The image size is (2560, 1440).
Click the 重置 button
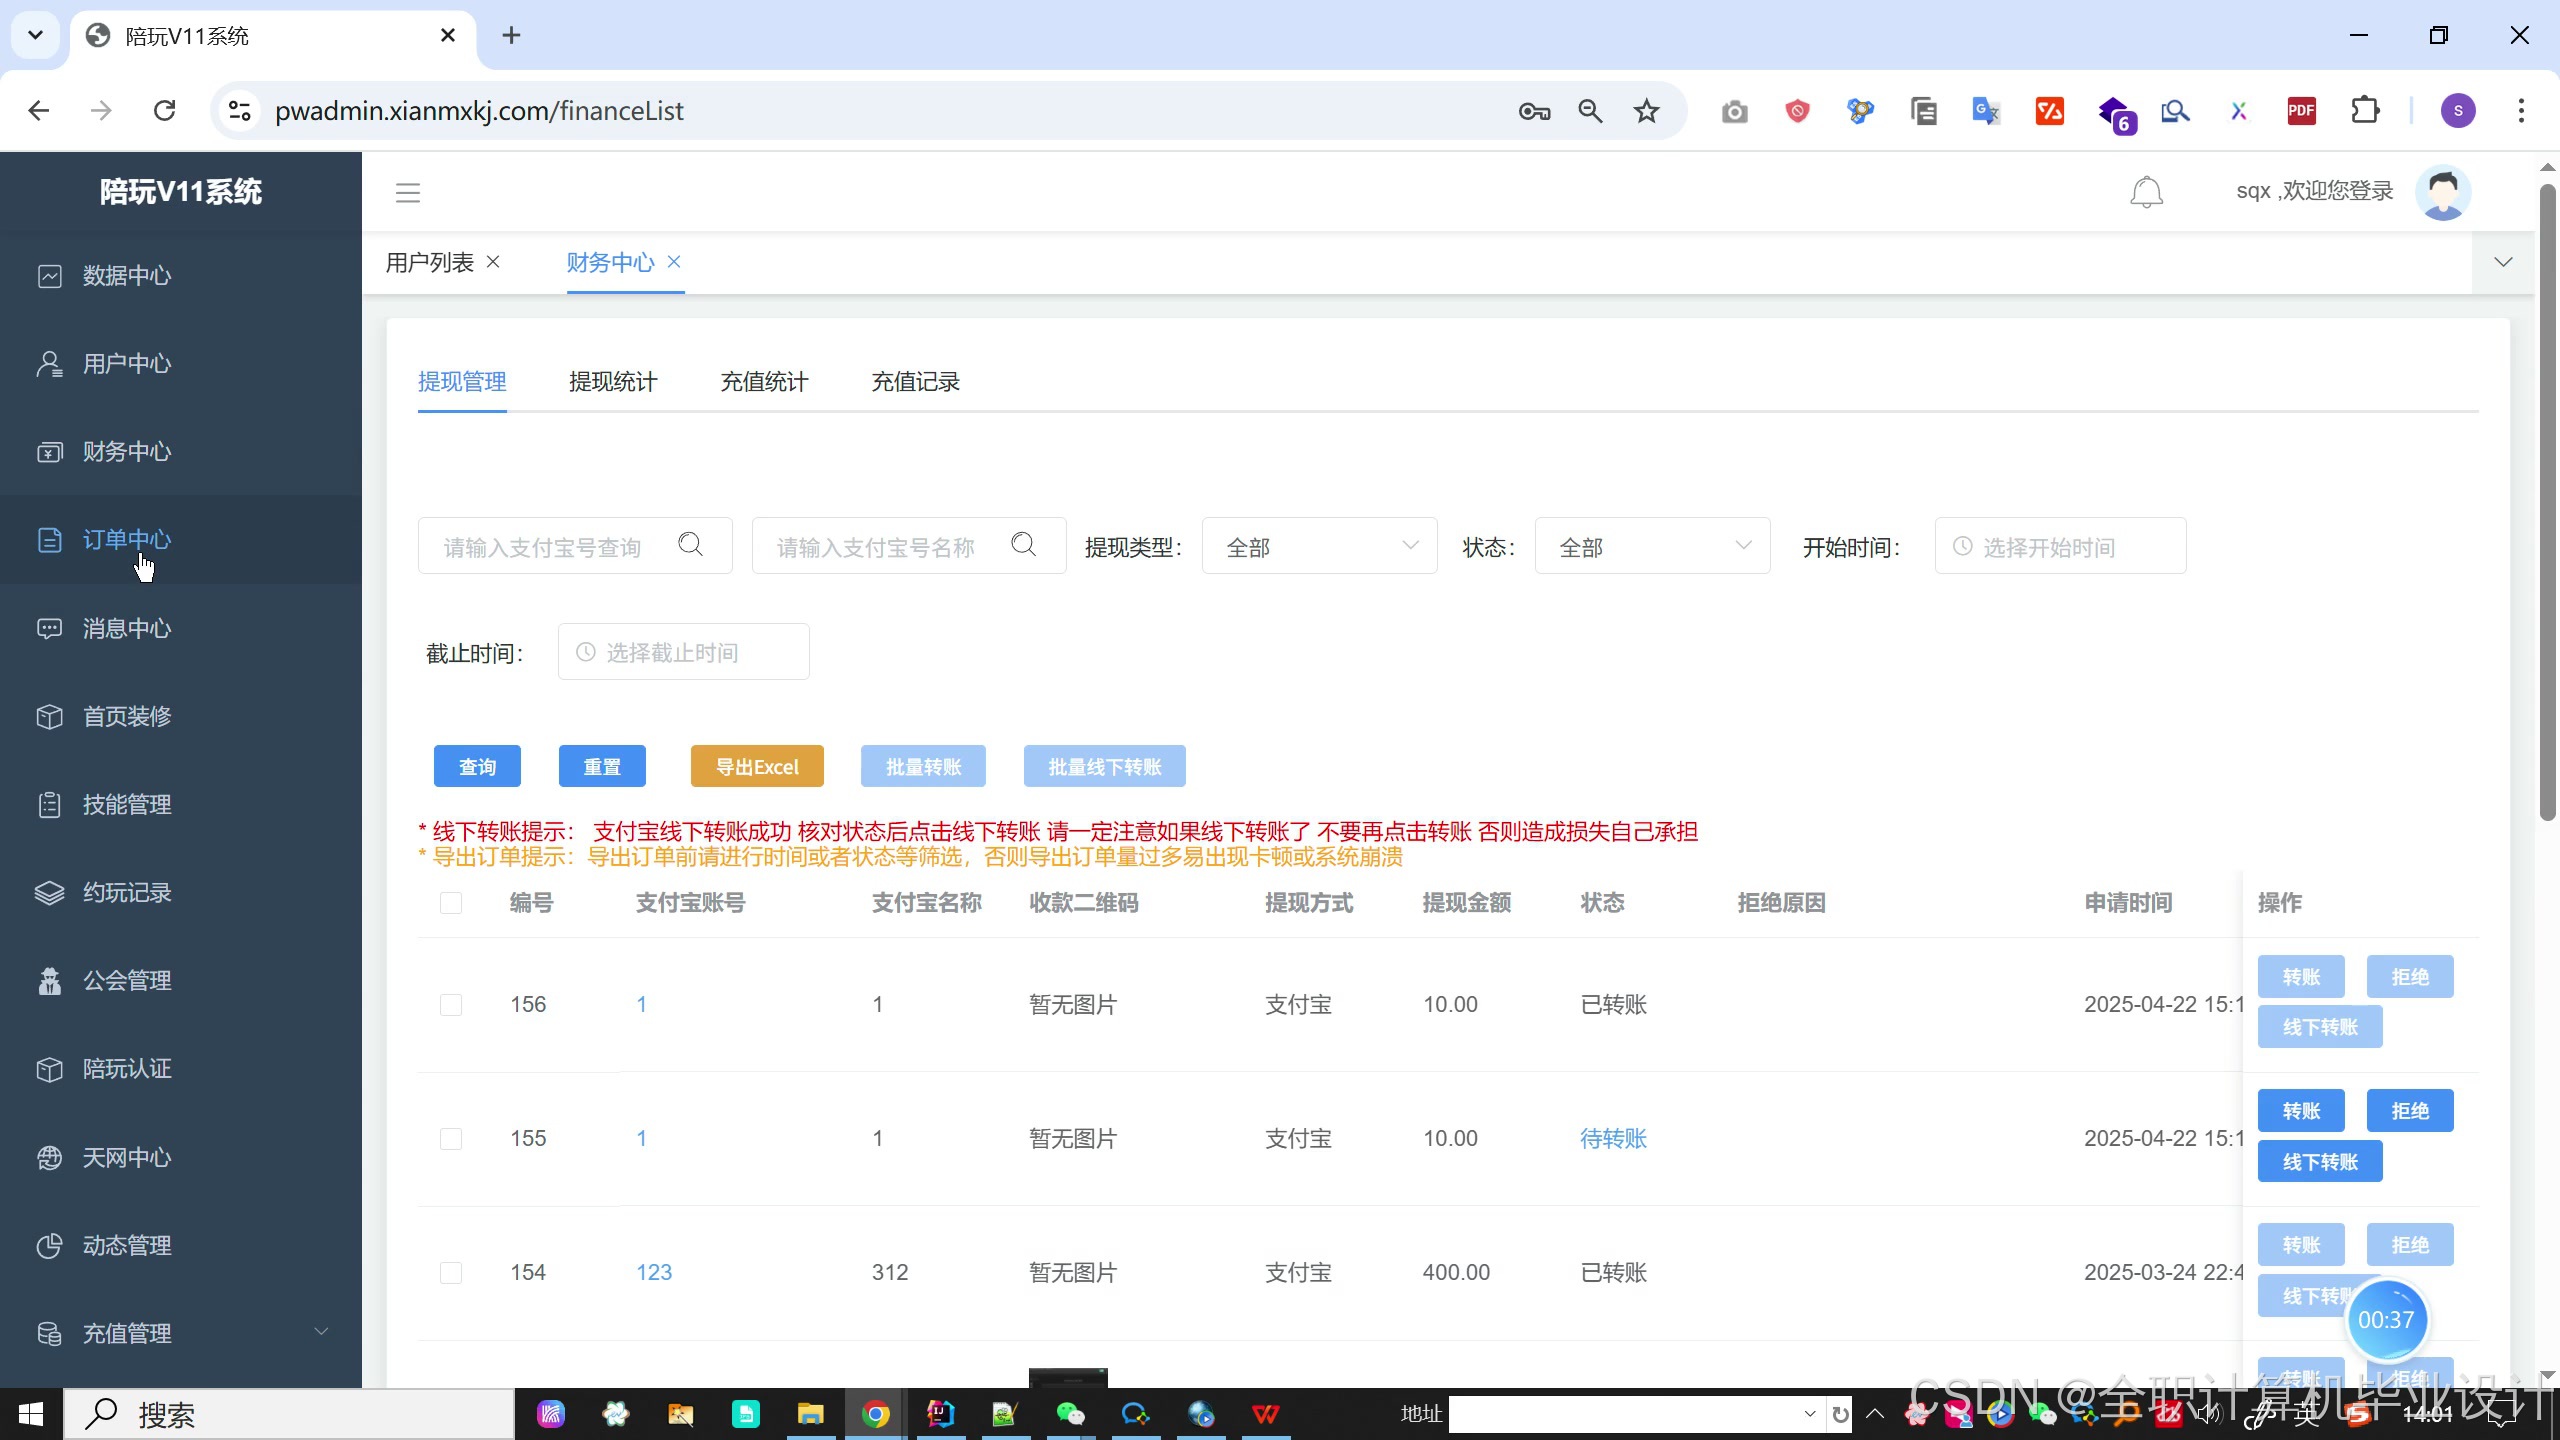pos(602,767)
